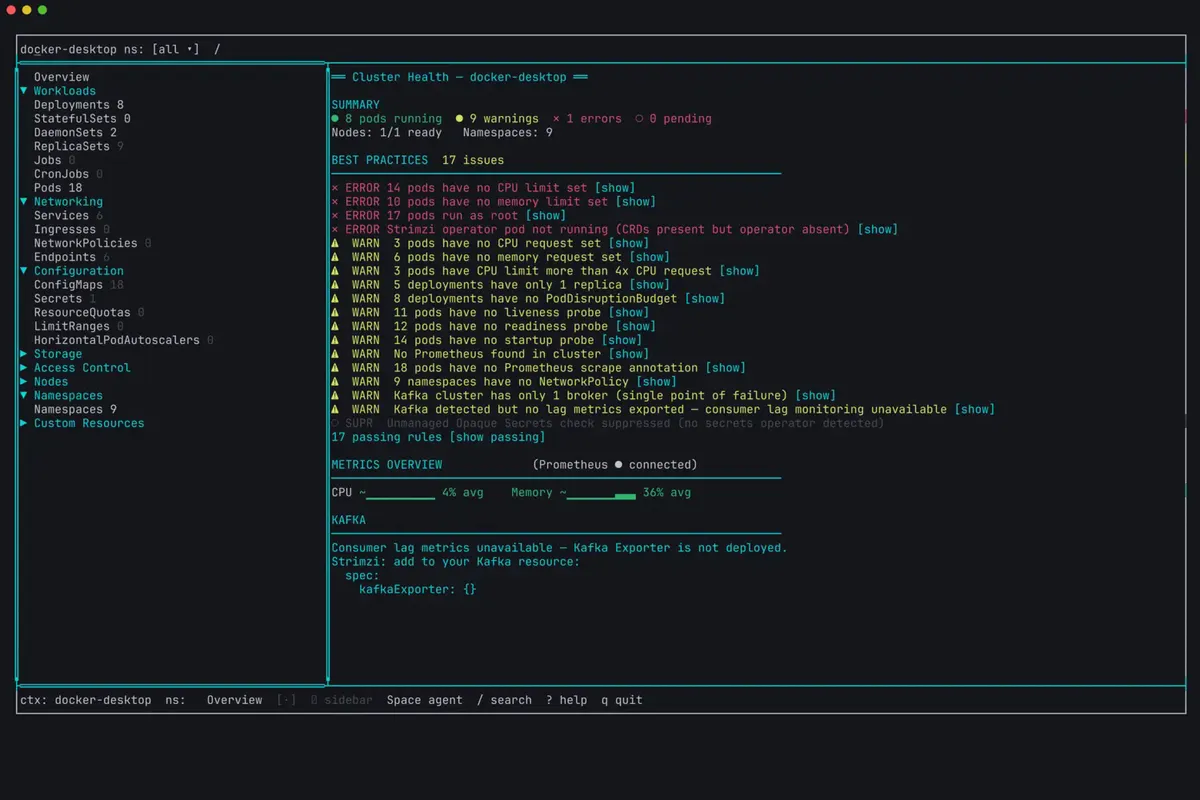Show pods with no CPU limit
This screenshot has width=1200, height=800.
click(615, 188)
